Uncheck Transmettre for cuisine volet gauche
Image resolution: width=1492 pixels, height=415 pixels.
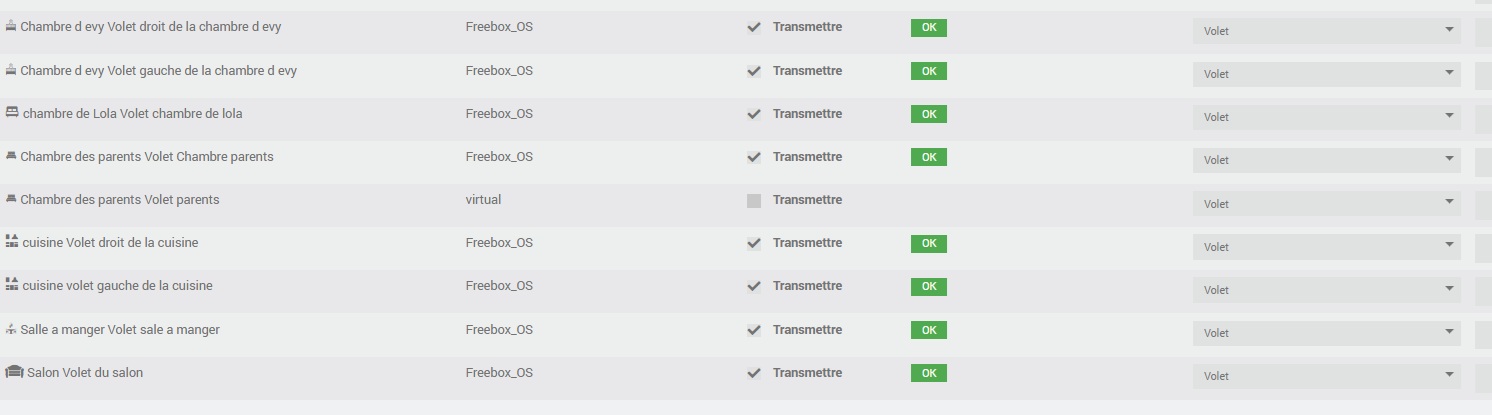(754, 286)
